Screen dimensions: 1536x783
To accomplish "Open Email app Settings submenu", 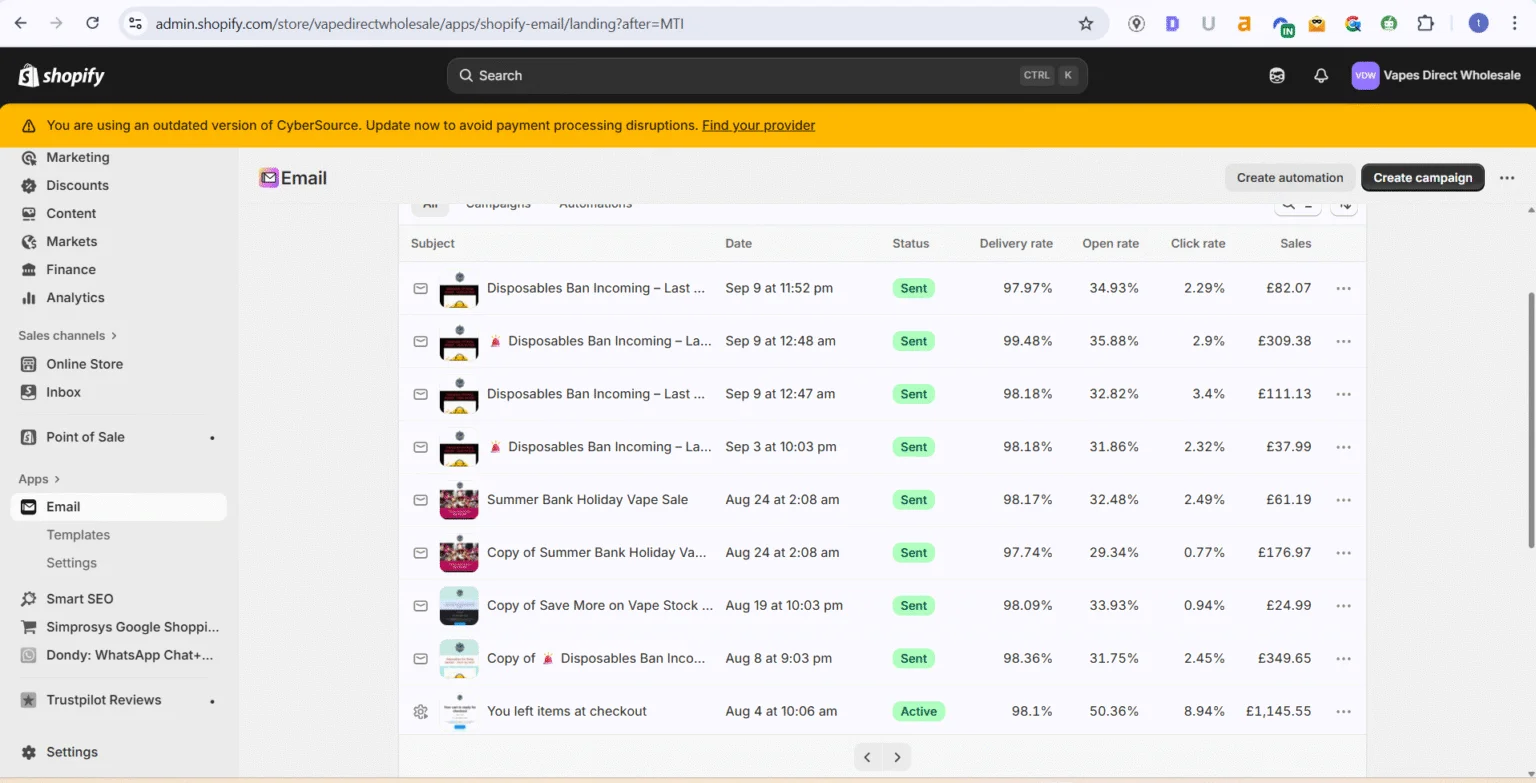I will tap(72, 563).
